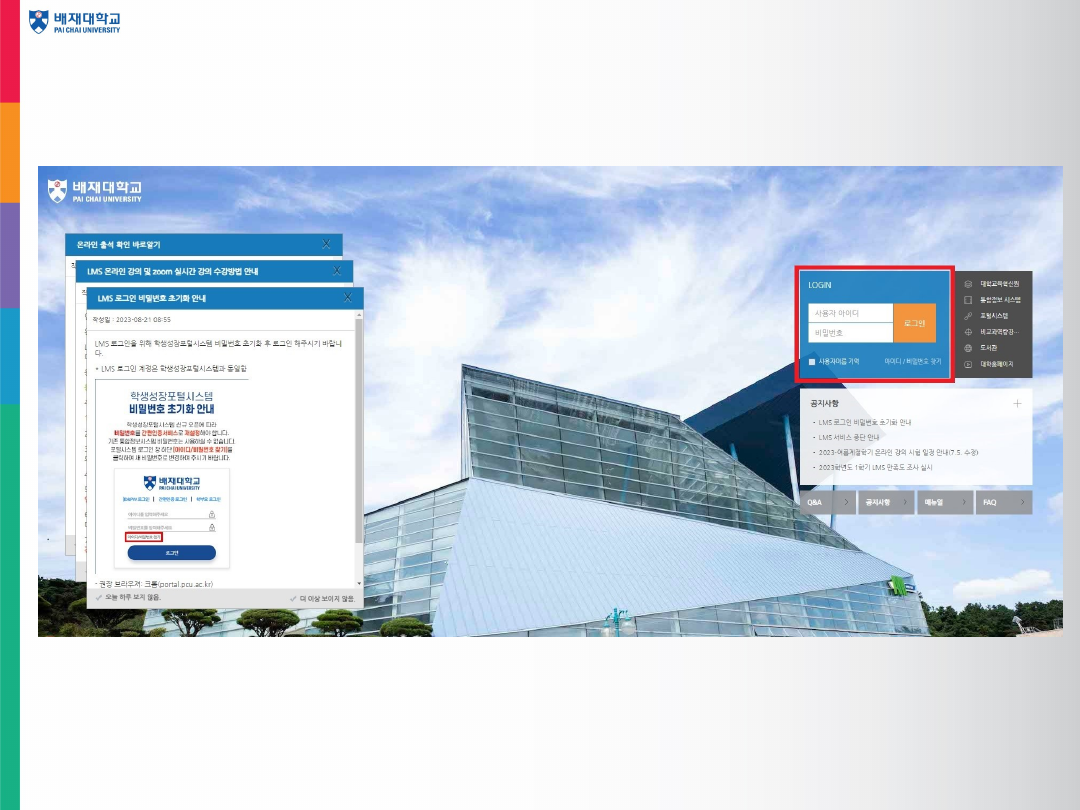
Task: Open 포털시스템 via its chain-link icon
Action: [x=968, y=316]
